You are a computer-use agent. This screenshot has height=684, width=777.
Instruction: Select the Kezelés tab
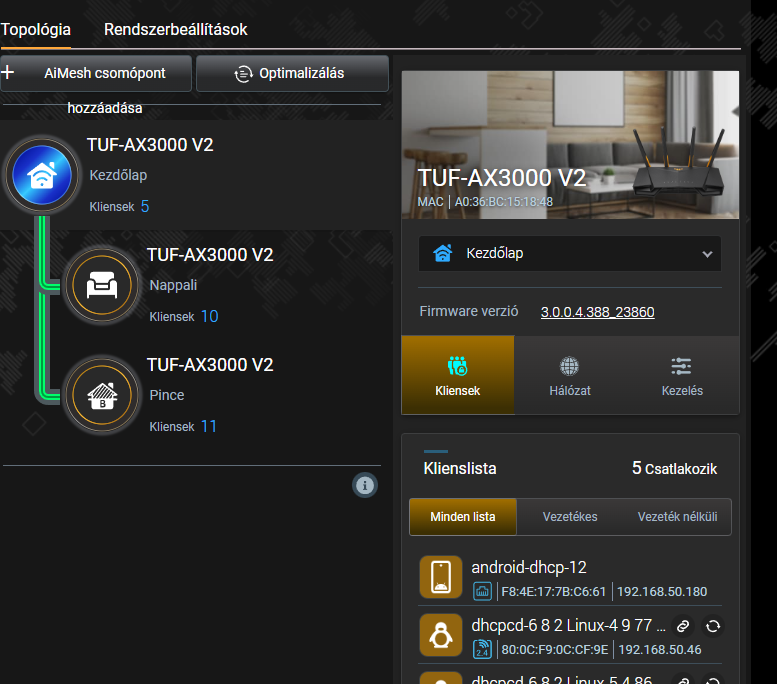point(682,375)
